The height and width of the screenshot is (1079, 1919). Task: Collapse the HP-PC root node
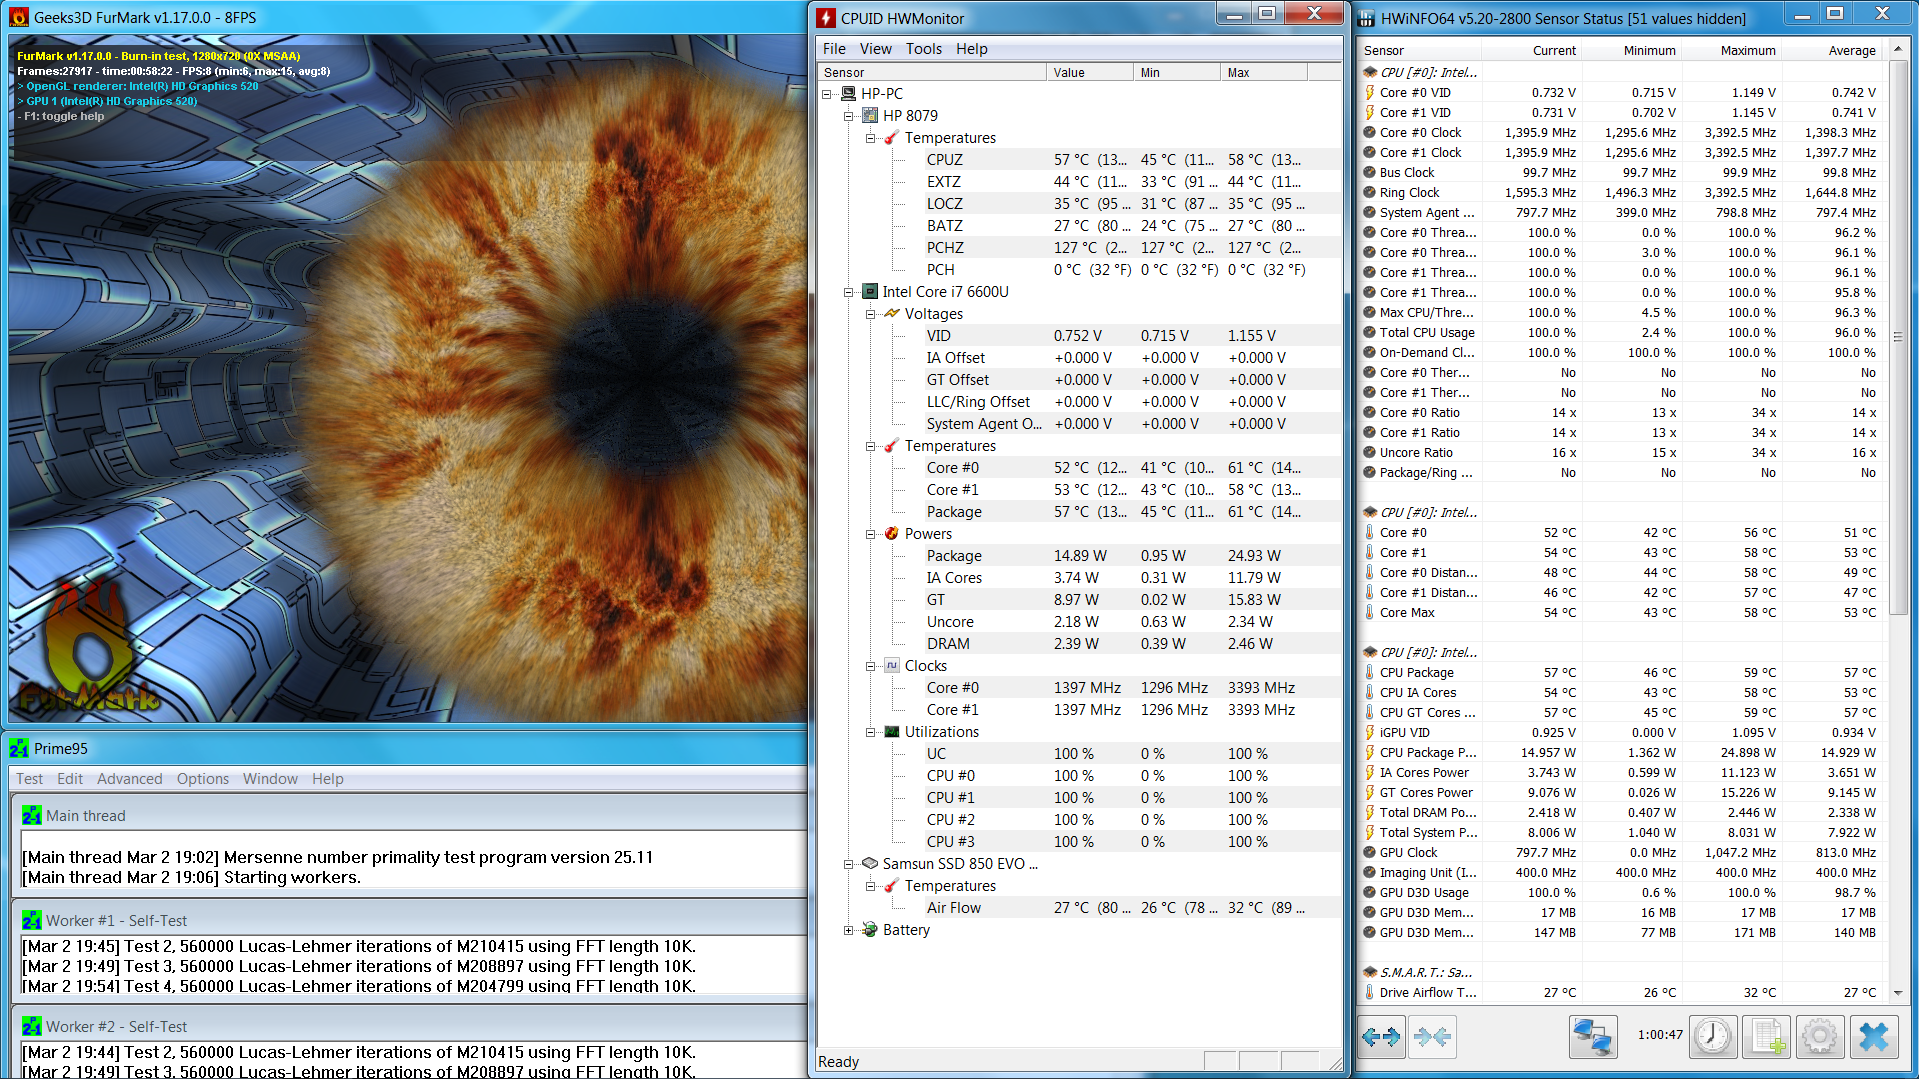[827, 94]
